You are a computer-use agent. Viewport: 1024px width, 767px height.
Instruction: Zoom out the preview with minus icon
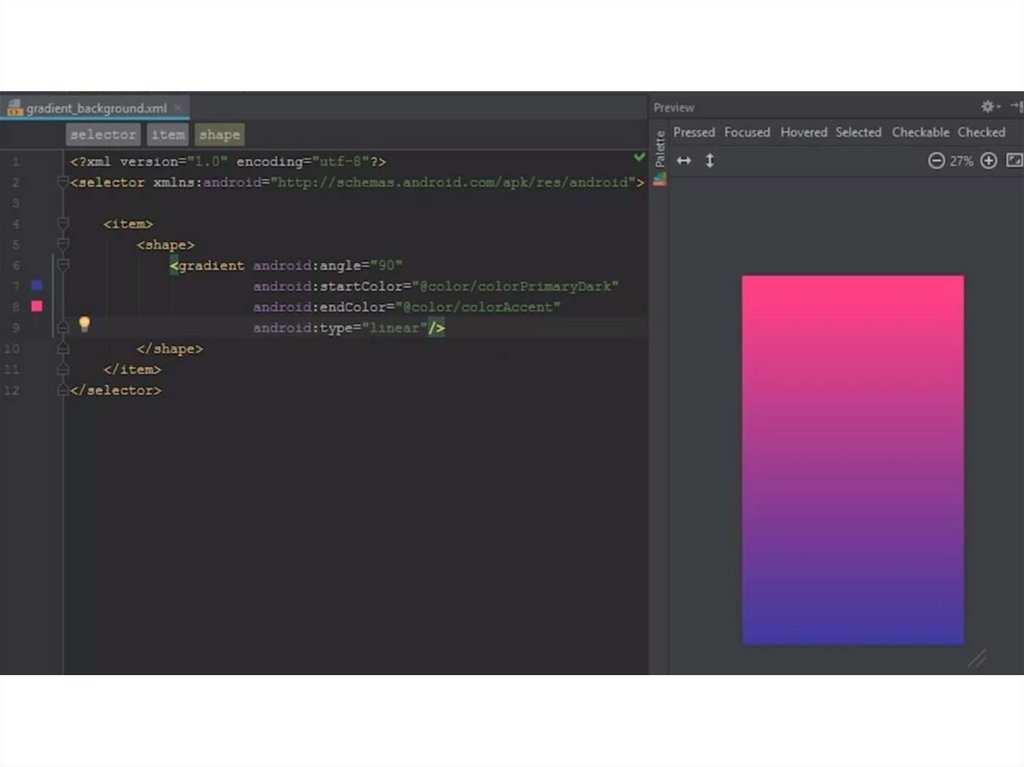936,160
